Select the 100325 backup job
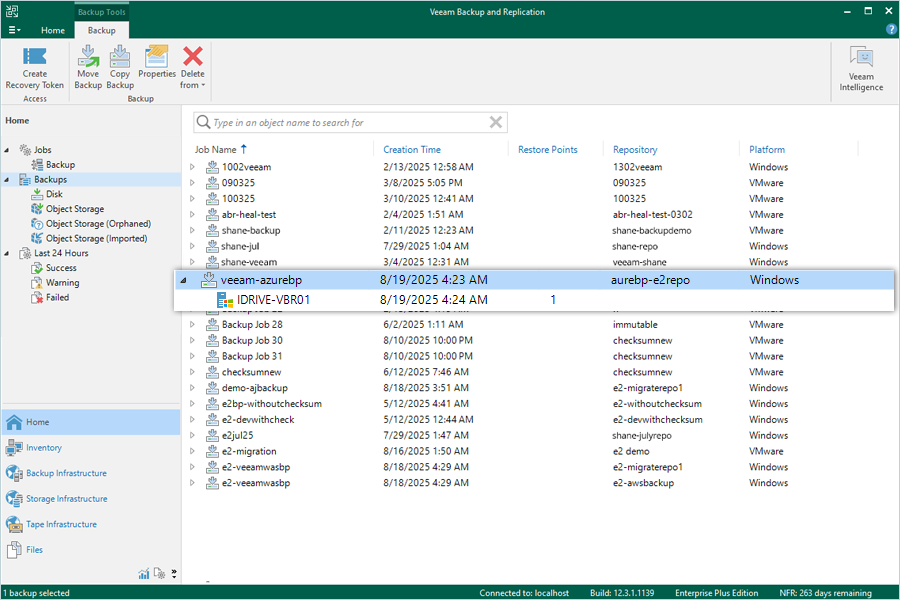Screen dimensions: 900x600 tap(238, 199)
